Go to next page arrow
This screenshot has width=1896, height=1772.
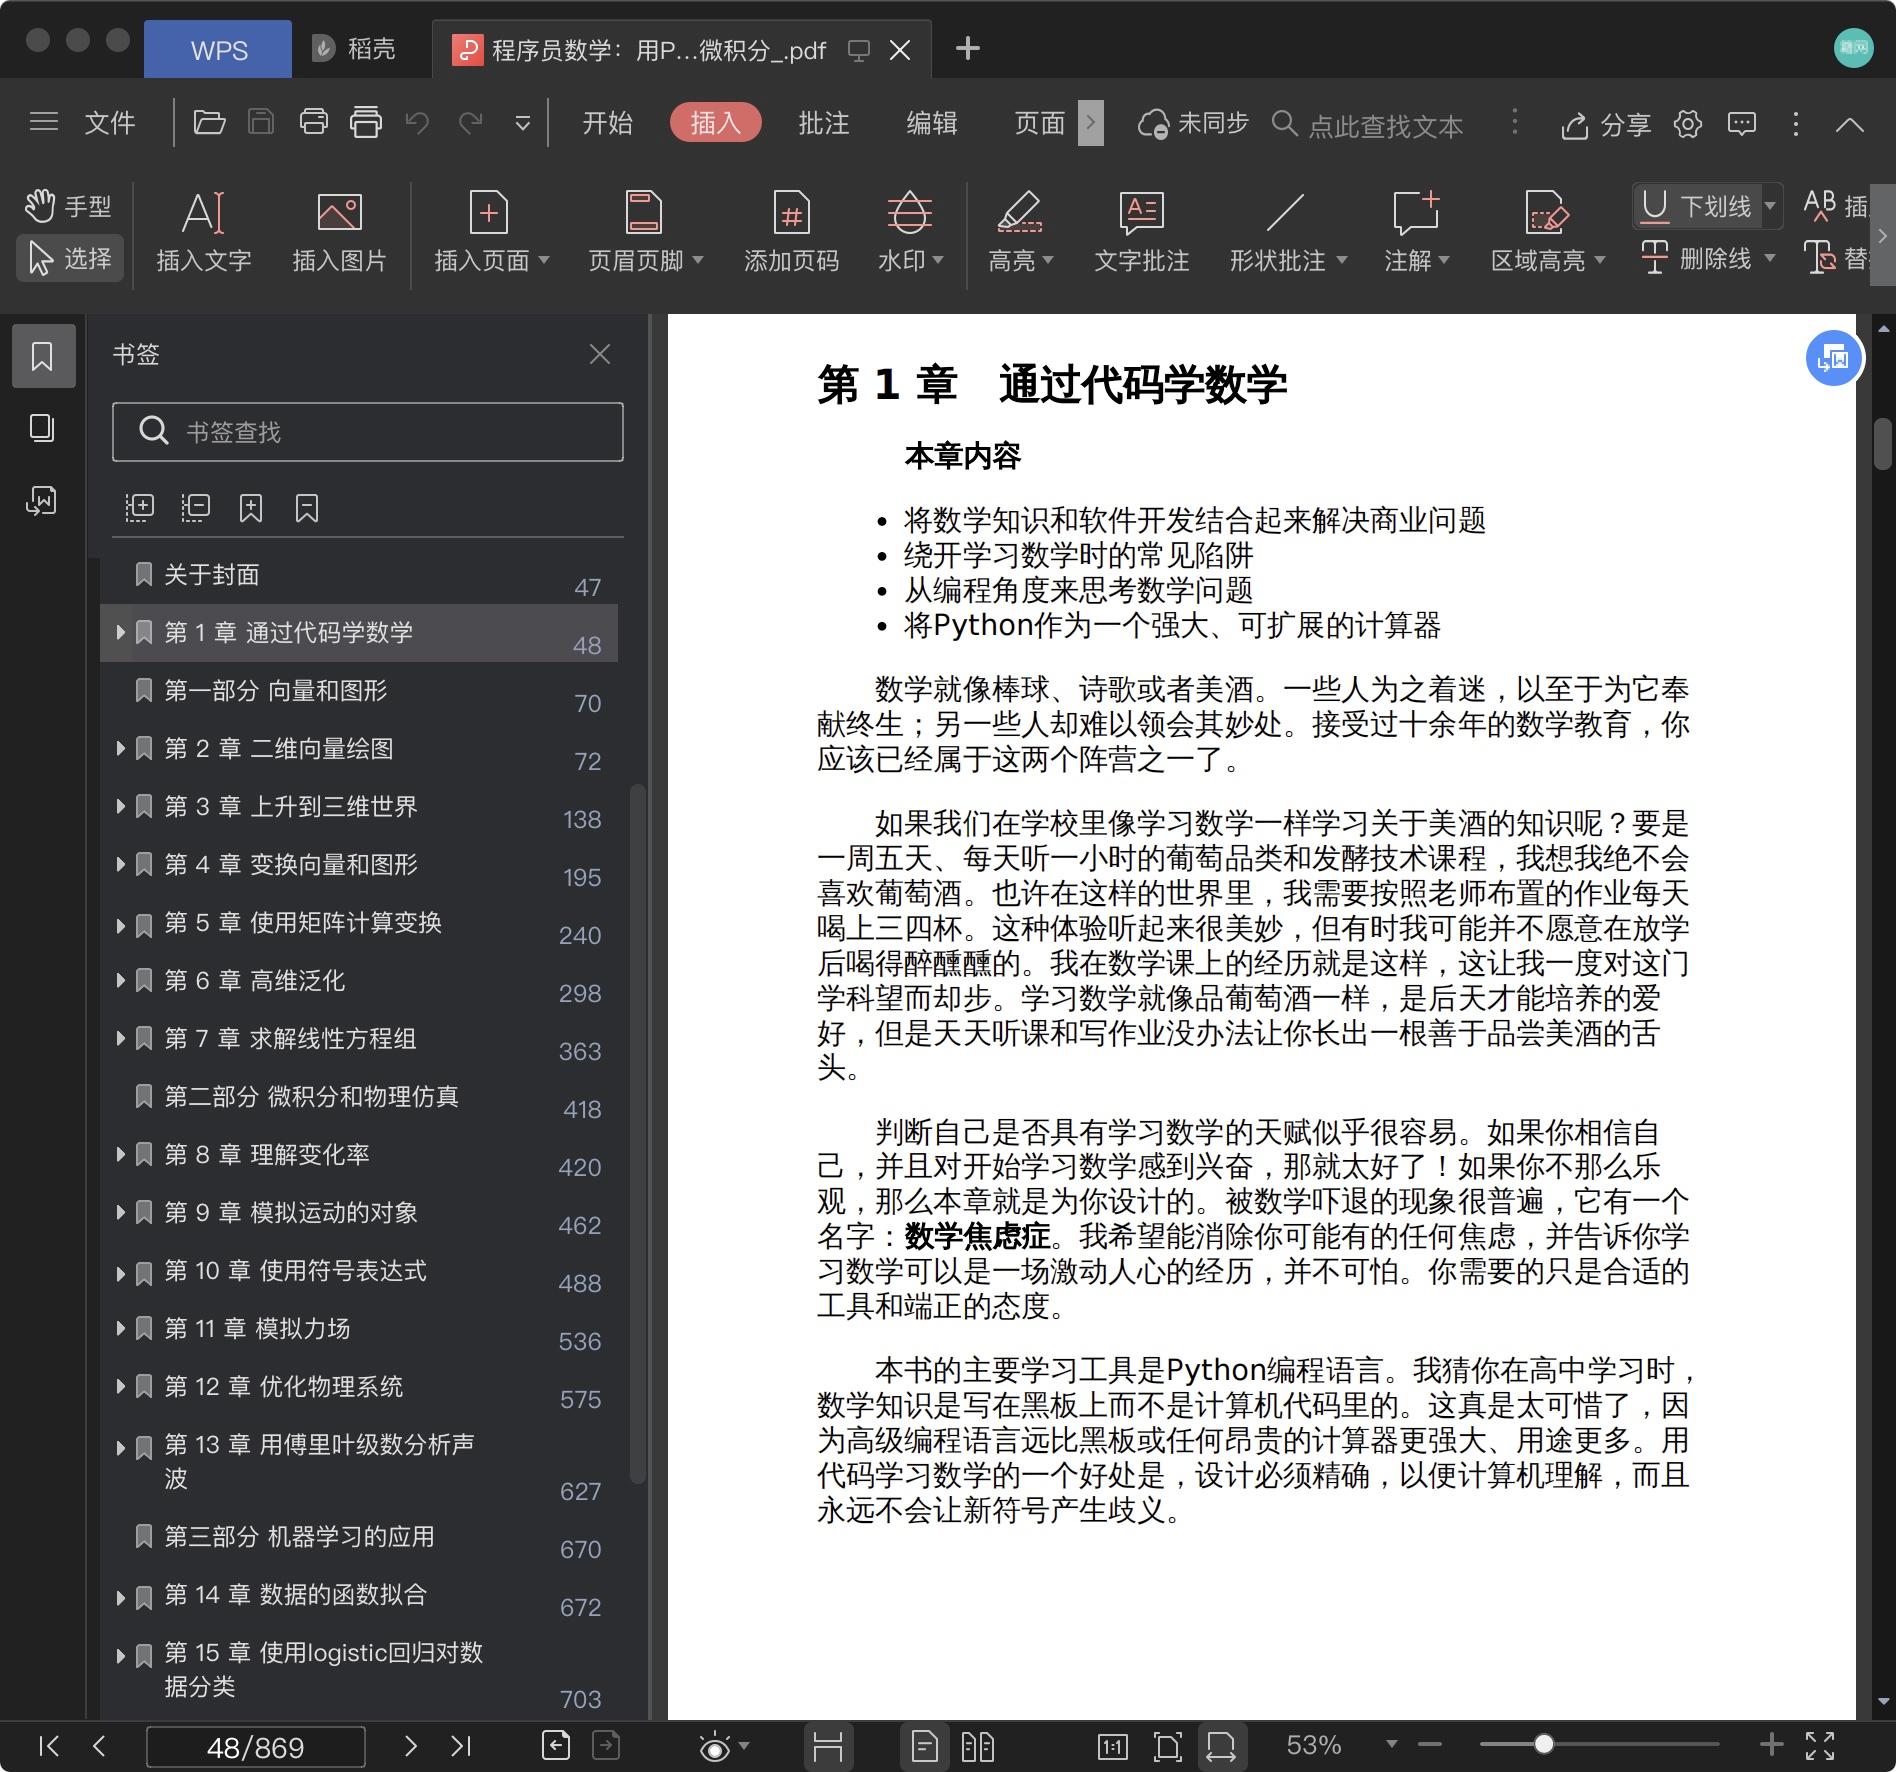click(x=411, y=1746)
